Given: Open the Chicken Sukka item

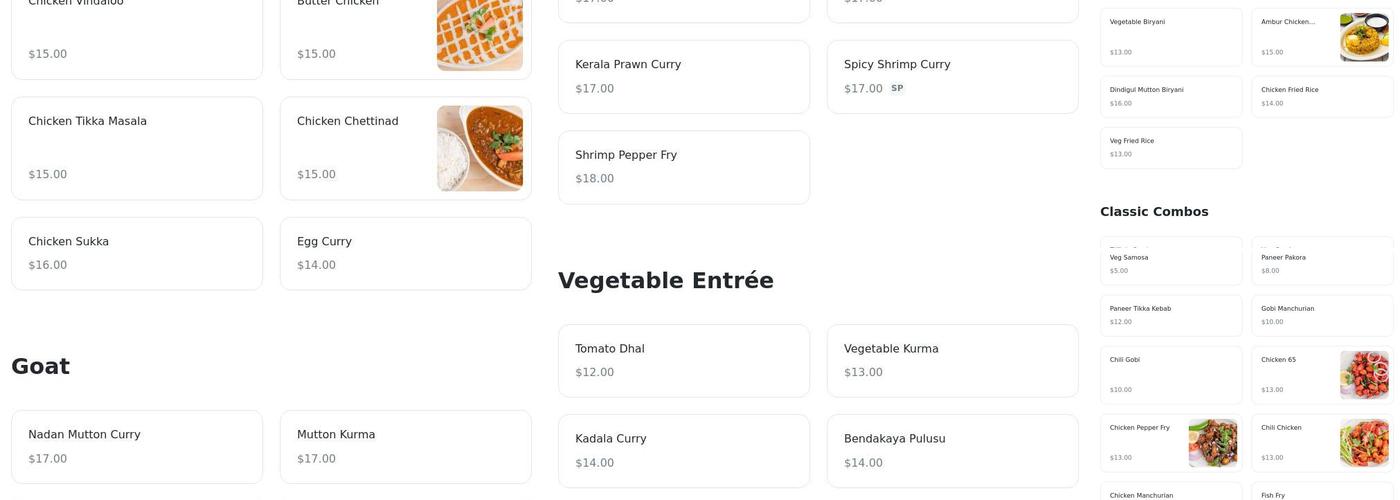Looking at the screenshot, I should tap(137, 254).
